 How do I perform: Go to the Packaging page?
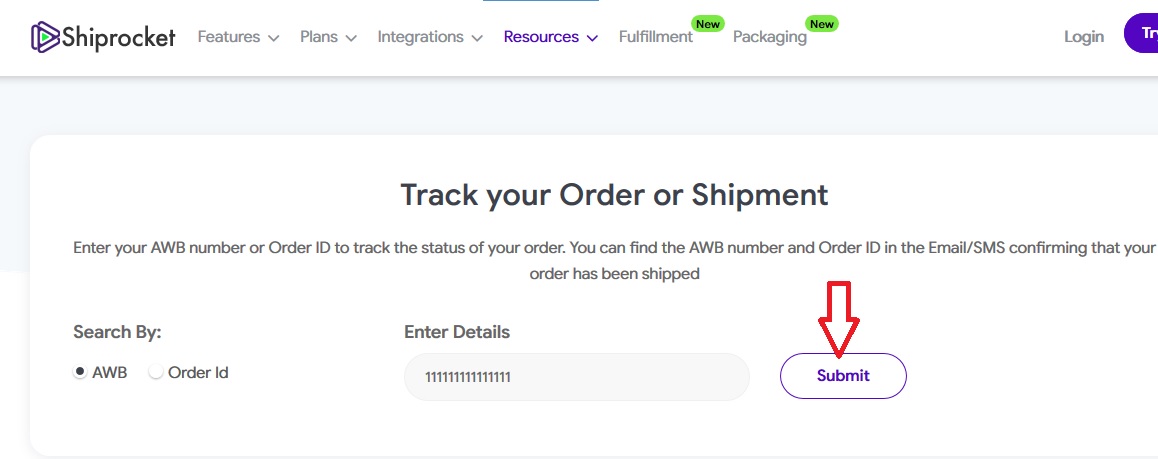click(769, 37)
